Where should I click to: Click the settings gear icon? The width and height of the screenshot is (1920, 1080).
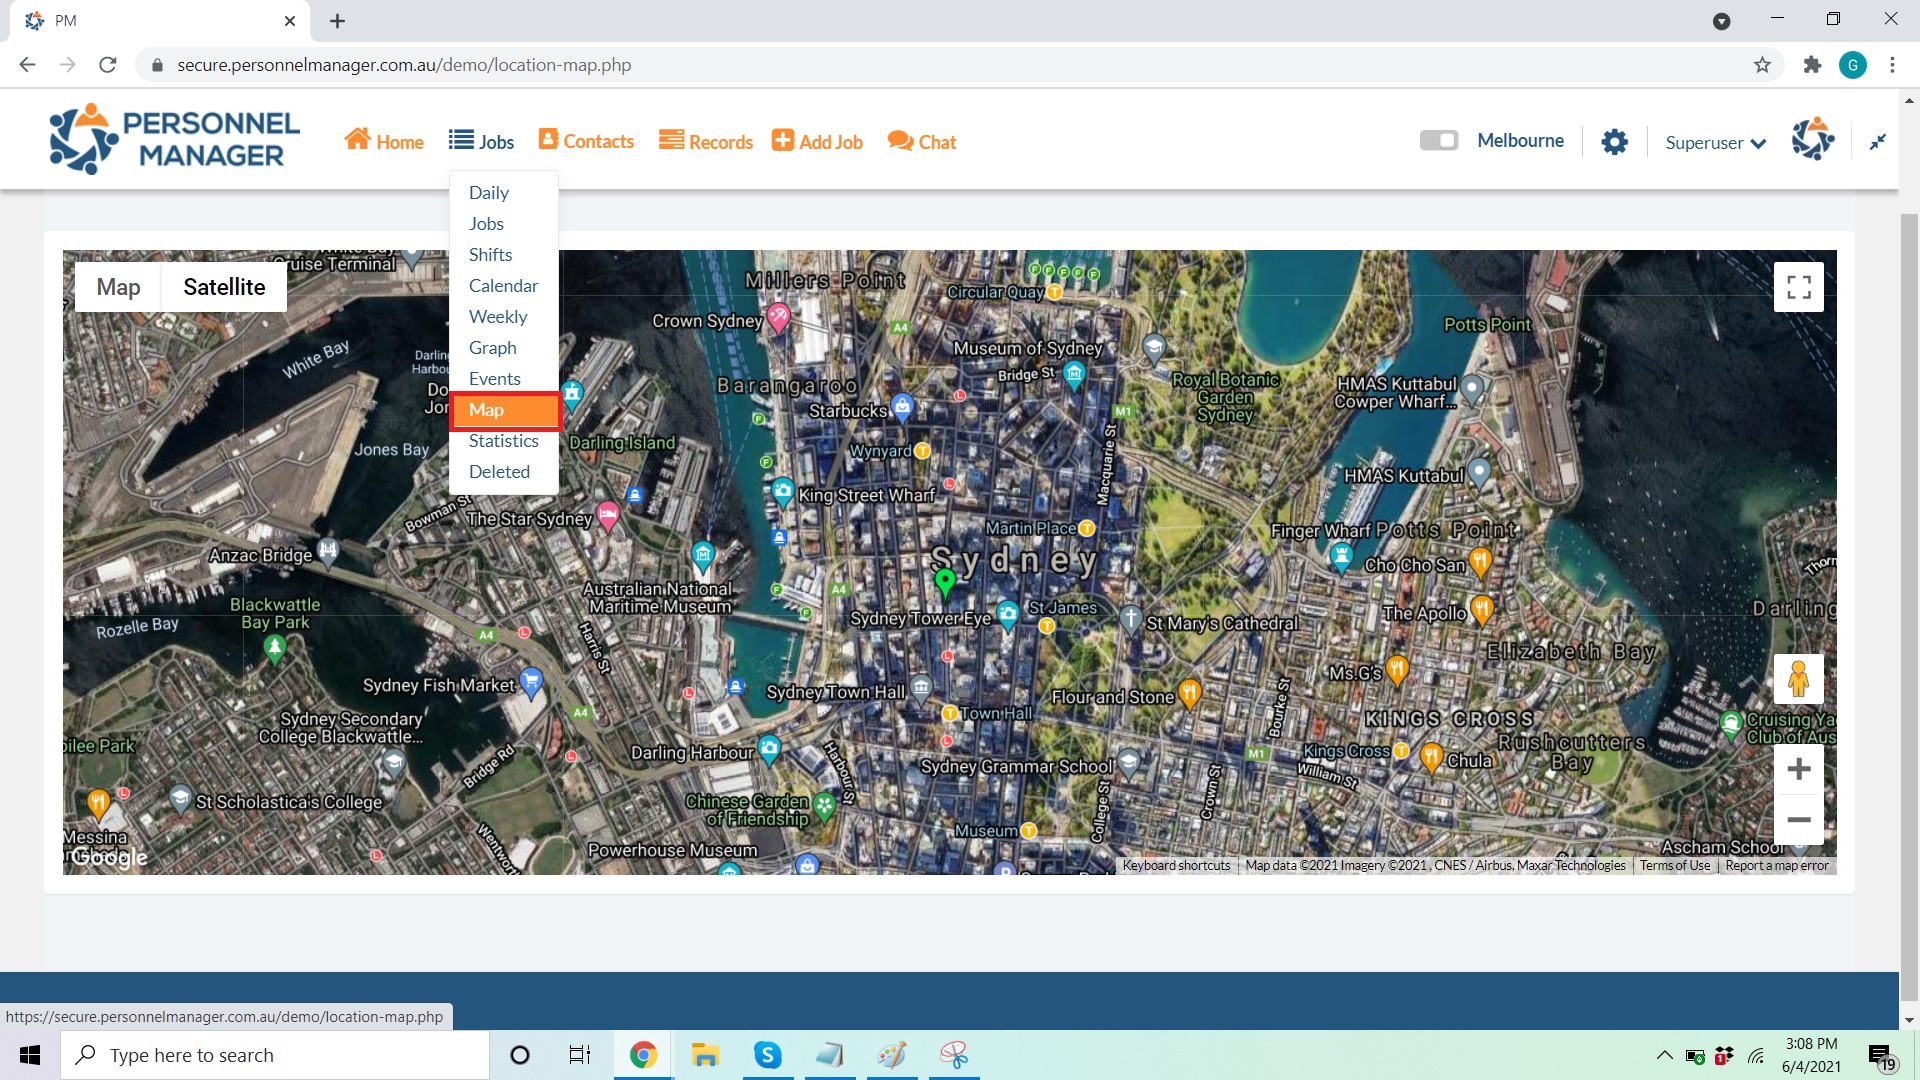(1614, 142)
